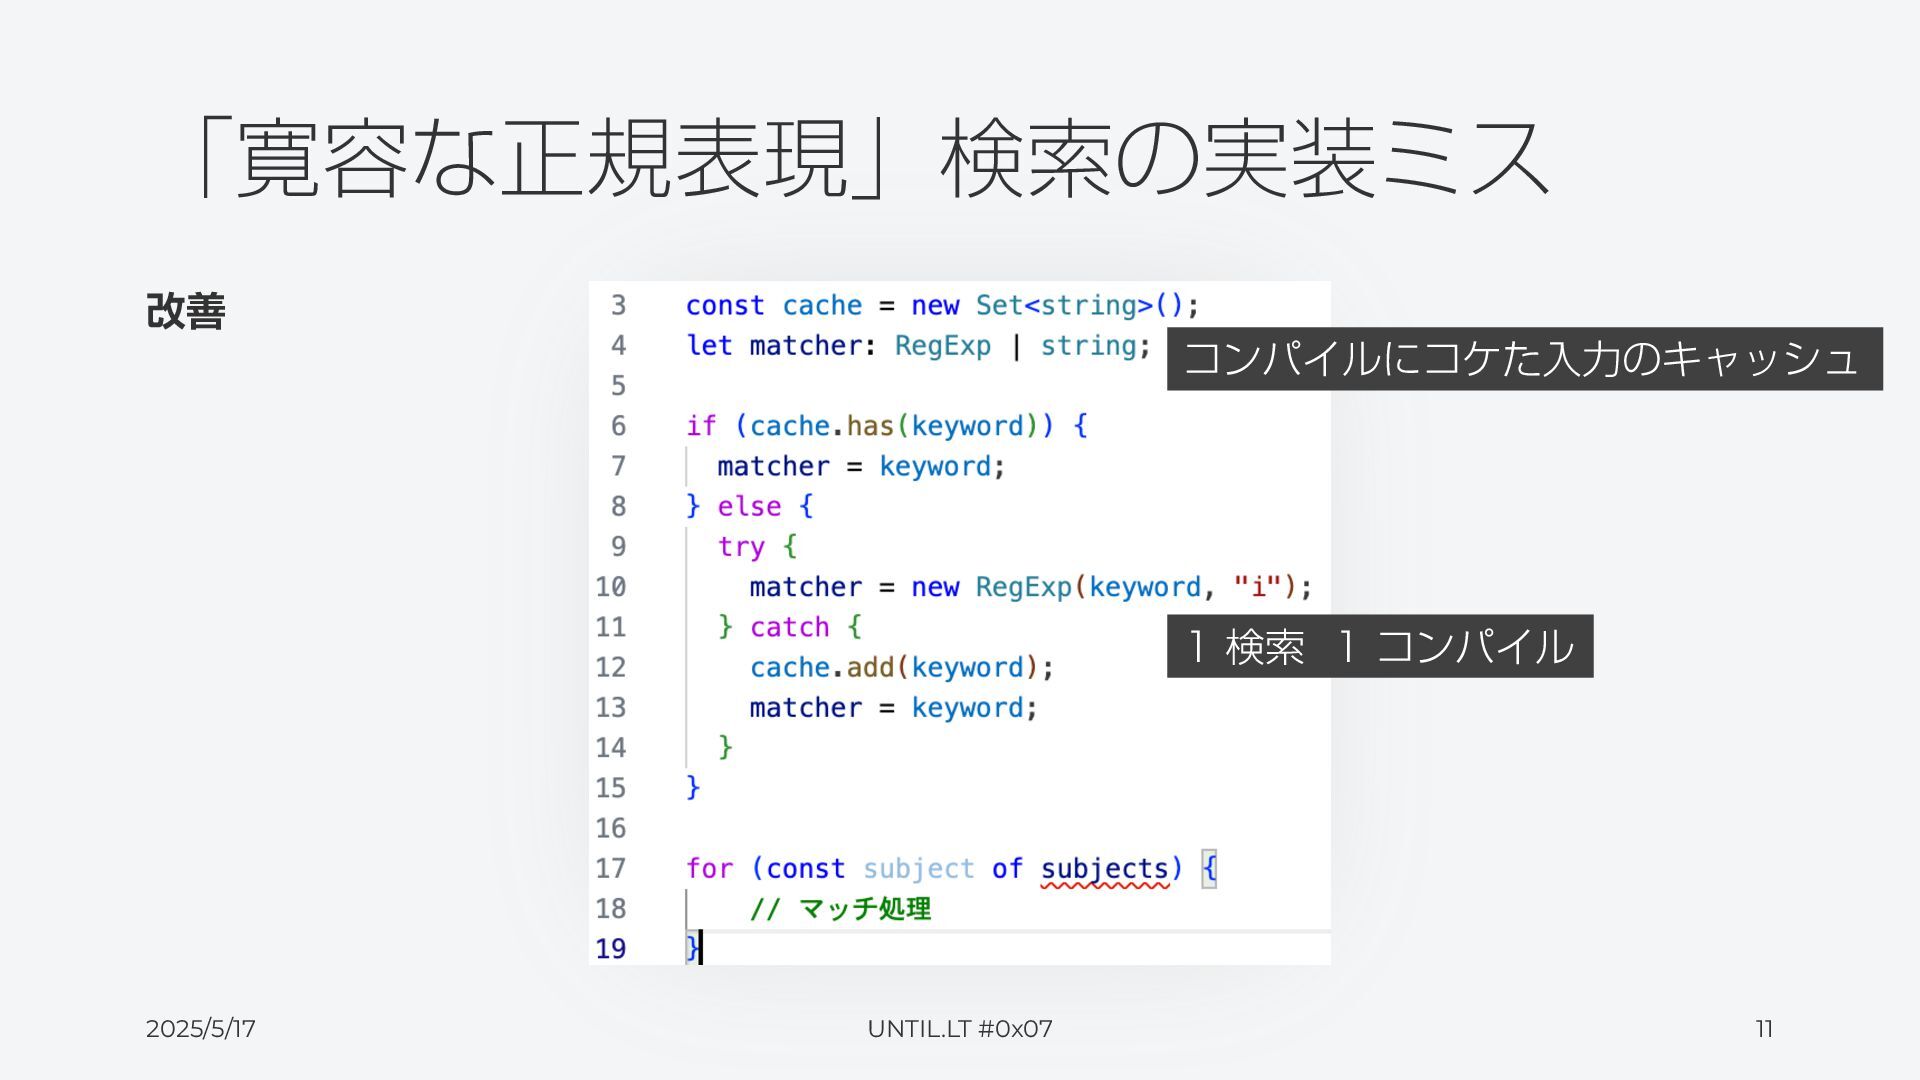Click the text 'const cache = new Set<string>();'
Viewport: 1920px width, 1080px height.
(x=942, y=305)
